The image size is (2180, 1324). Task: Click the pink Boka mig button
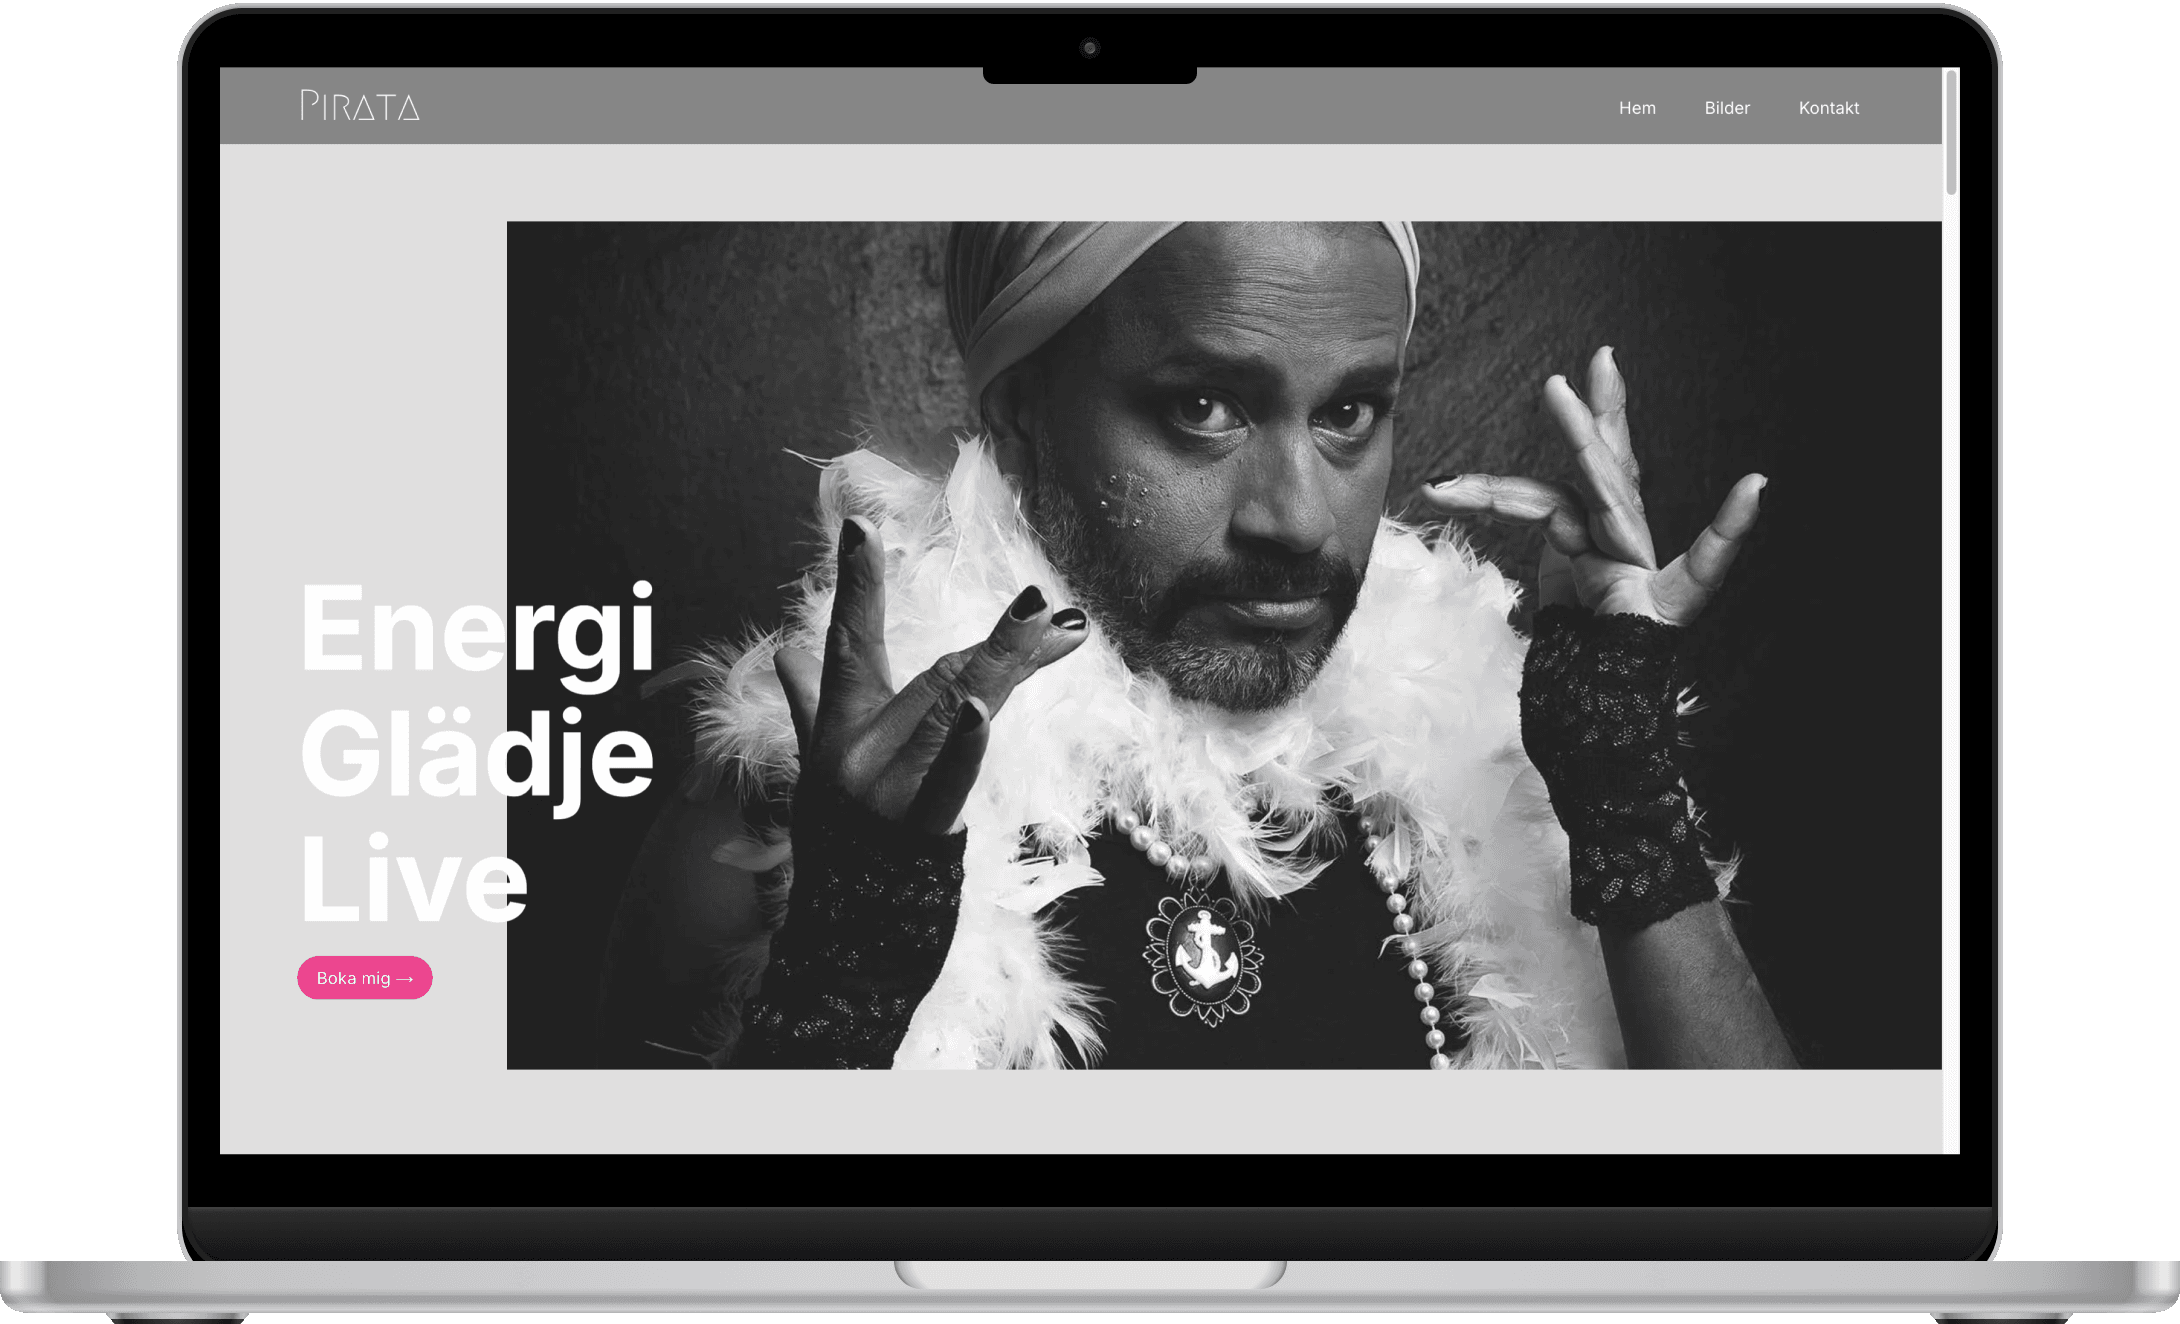tap(365, 978)
